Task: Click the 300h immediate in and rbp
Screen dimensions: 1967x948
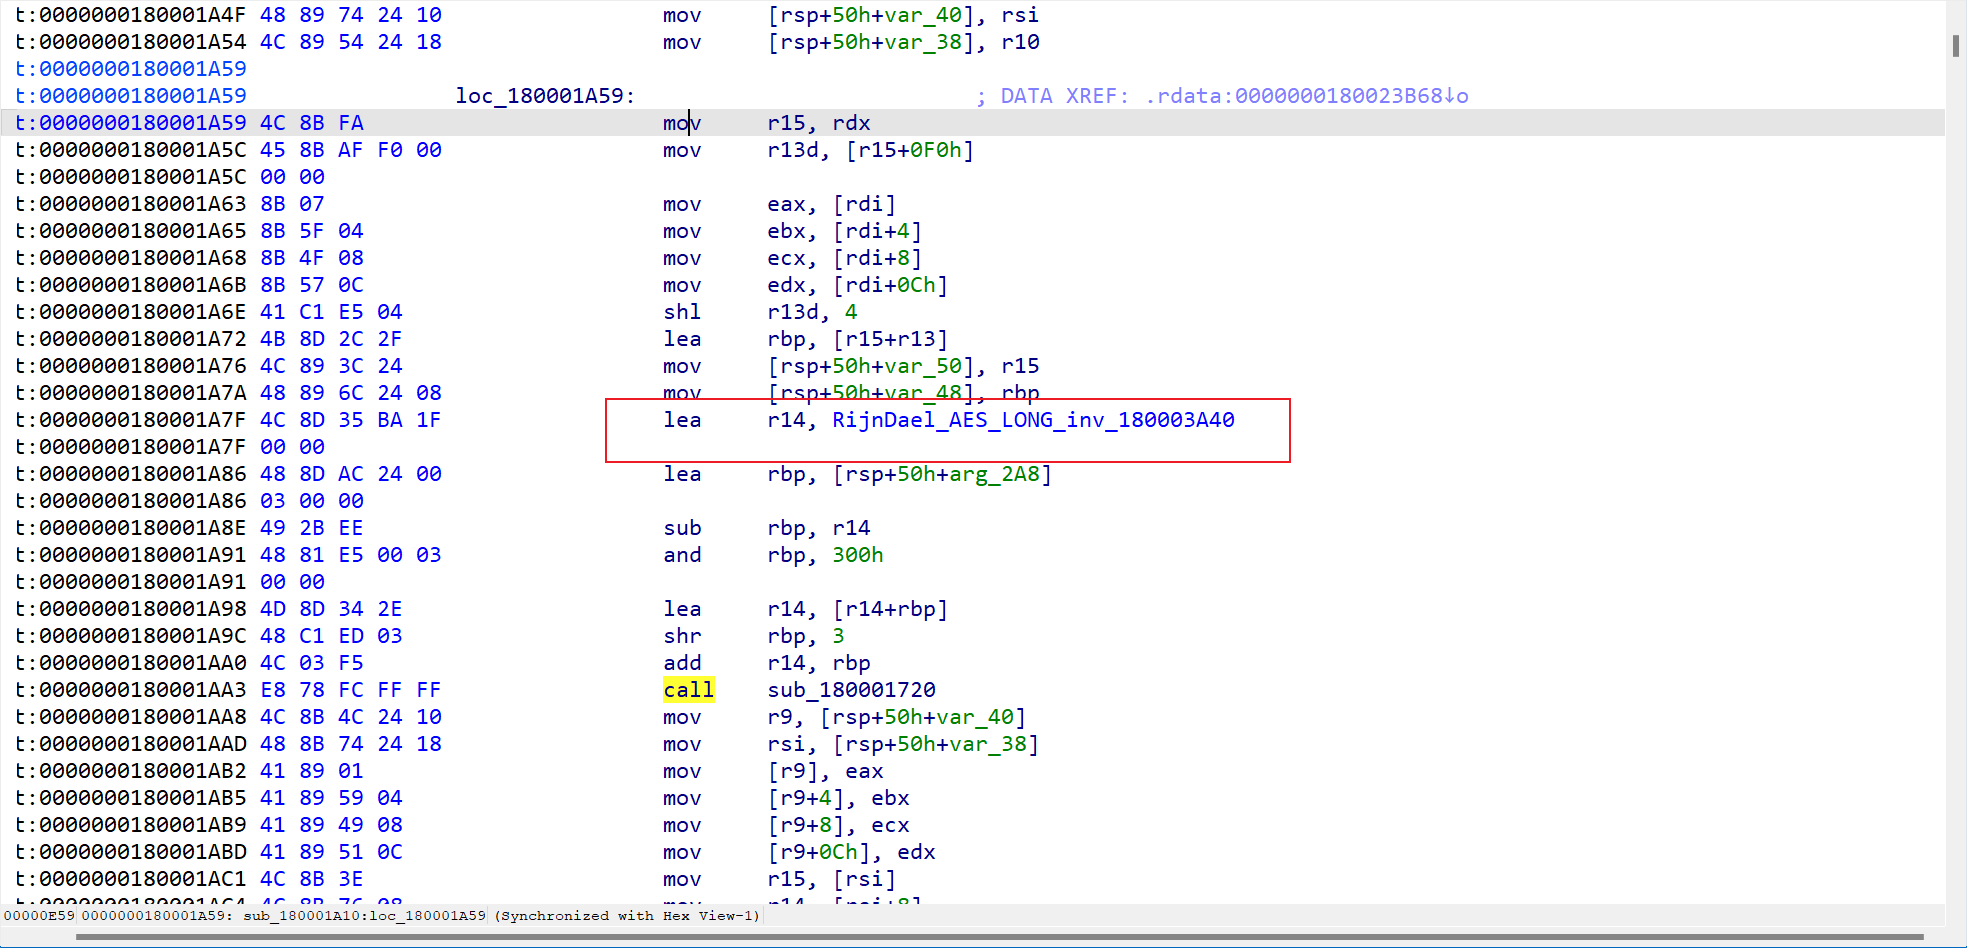Action: click(857, 555)
